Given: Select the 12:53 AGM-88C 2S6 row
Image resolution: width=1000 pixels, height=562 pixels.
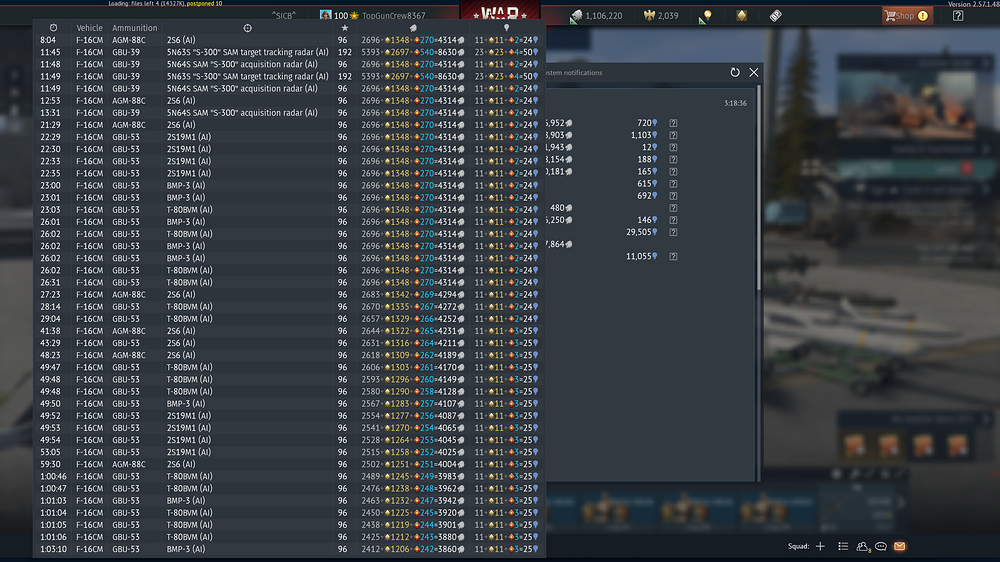Looking at the screenshot, I should coord(290,101).
